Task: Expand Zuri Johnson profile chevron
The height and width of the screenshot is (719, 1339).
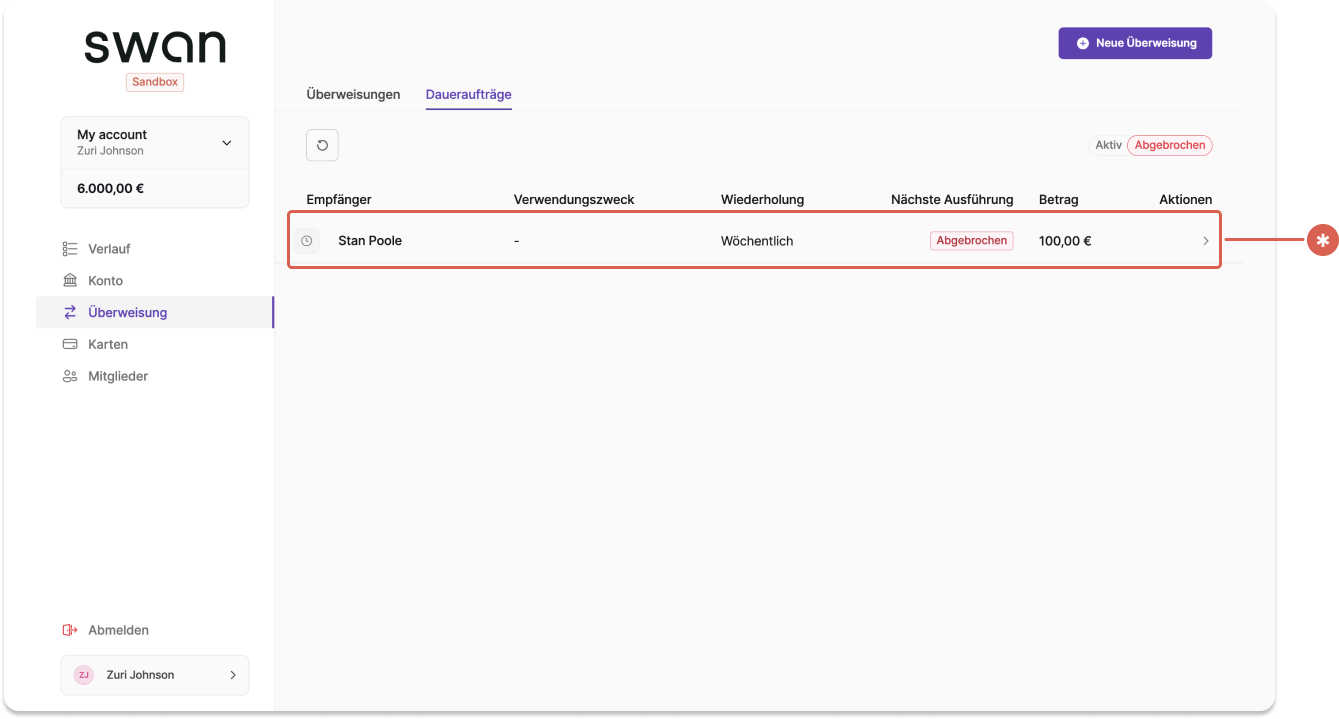Action: (x=233, y=675)
